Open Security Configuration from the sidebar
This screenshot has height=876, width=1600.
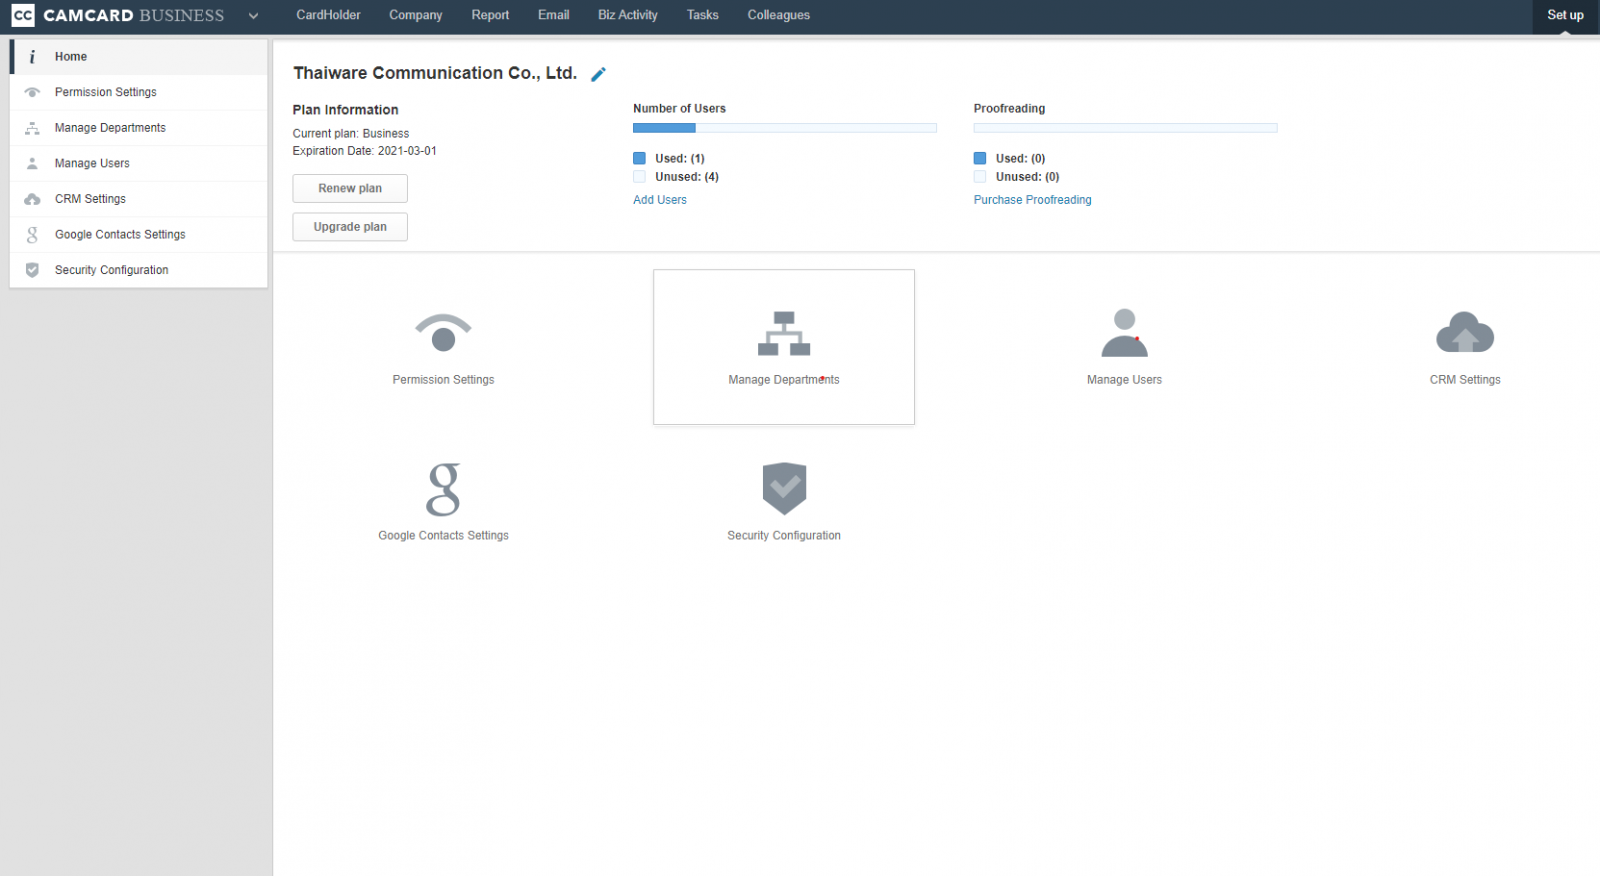(139, 270)
